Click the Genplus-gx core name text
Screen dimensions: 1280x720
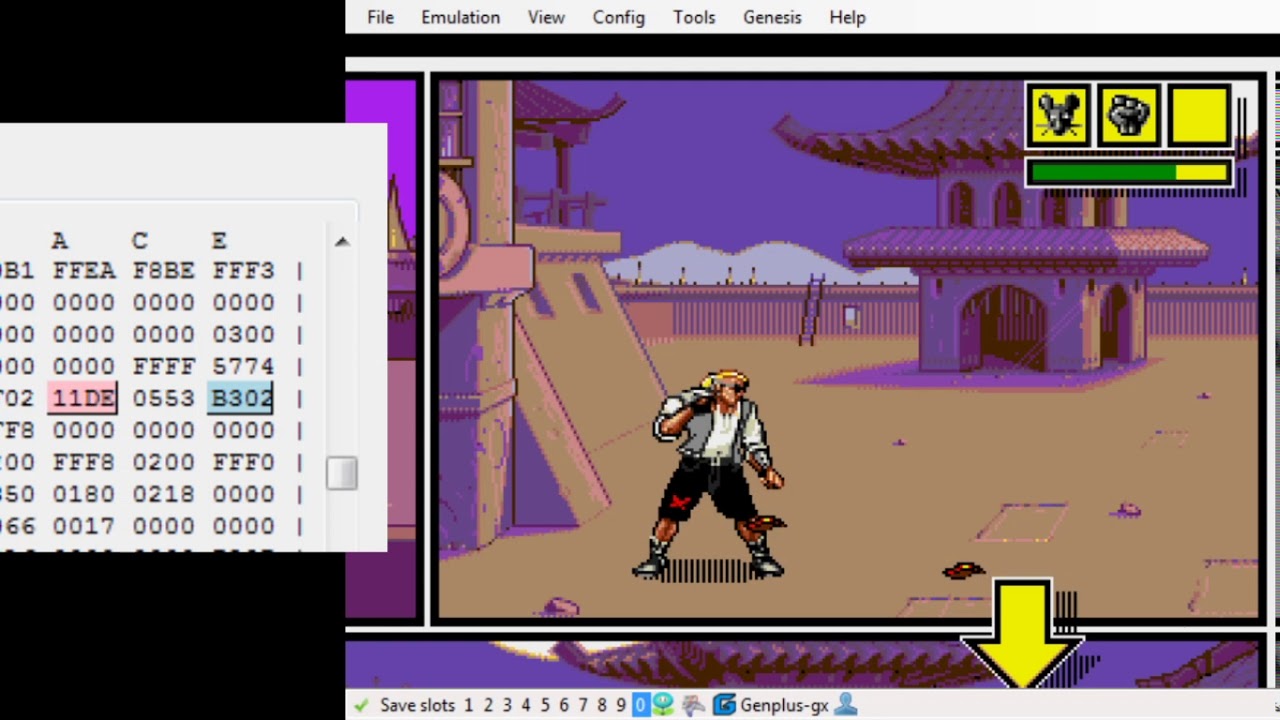784,705
